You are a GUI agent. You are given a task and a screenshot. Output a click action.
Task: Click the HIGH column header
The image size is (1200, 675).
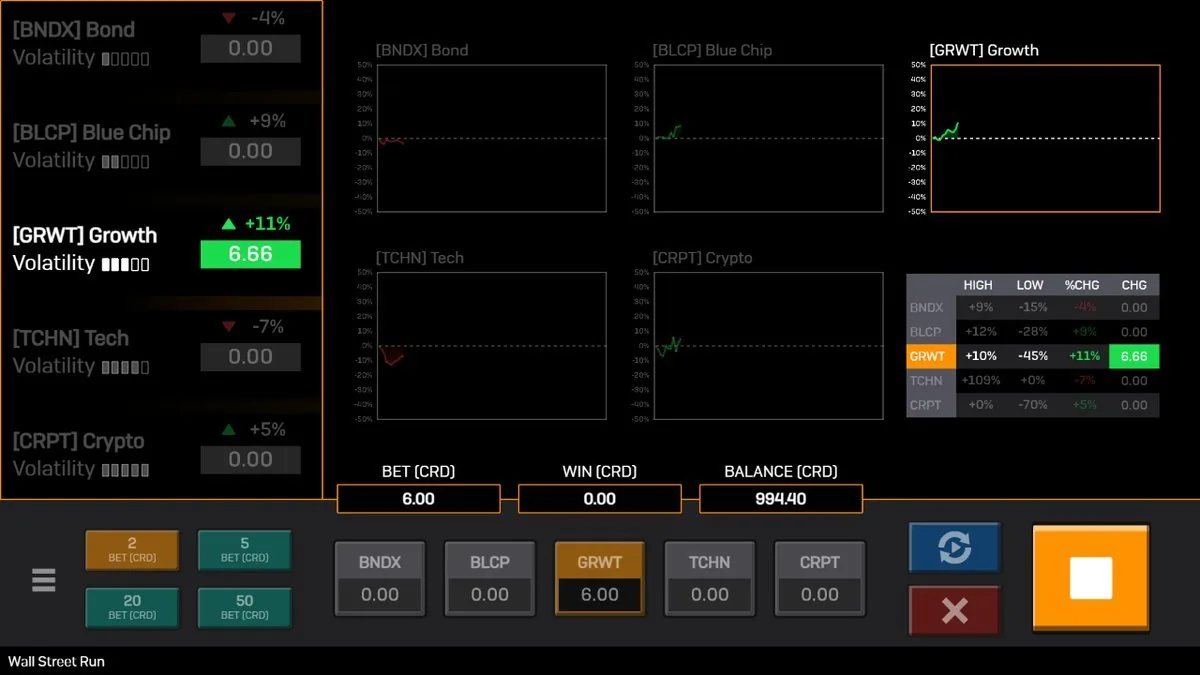(x=978, y=285)
